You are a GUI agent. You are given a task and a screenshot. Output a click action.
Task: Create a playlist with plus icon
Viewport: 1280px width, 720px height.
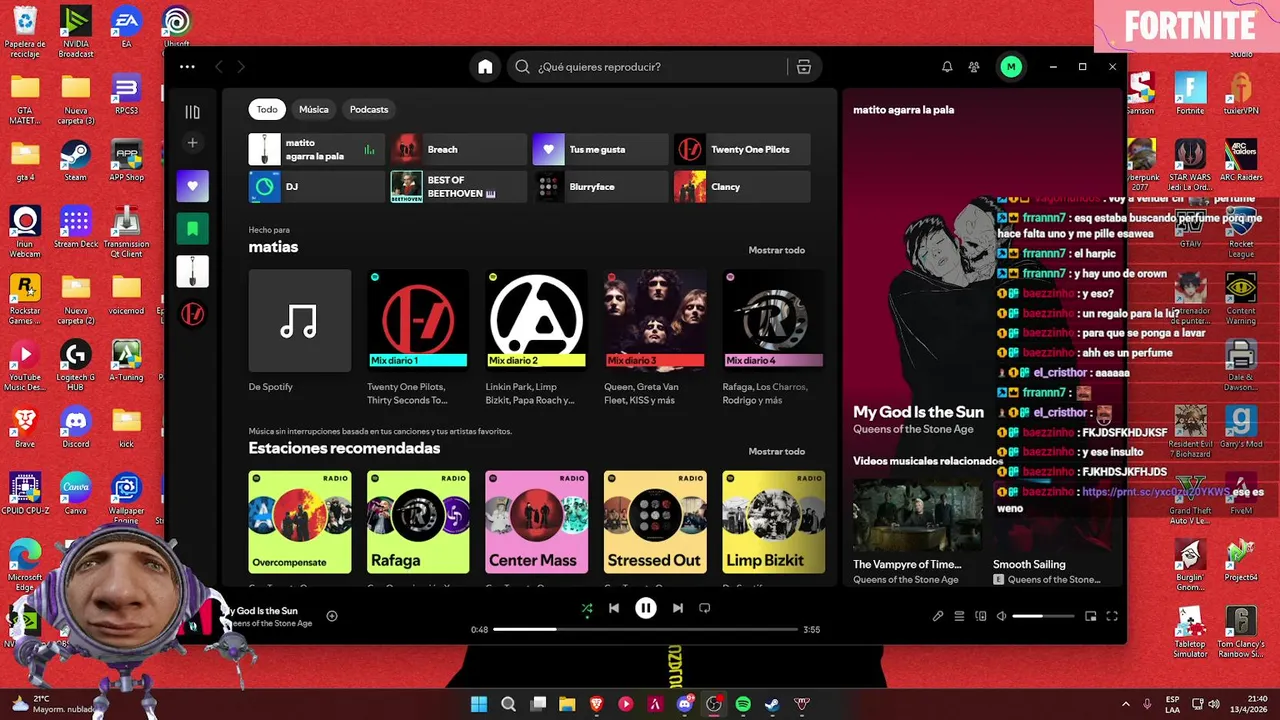tap(193, 143)
